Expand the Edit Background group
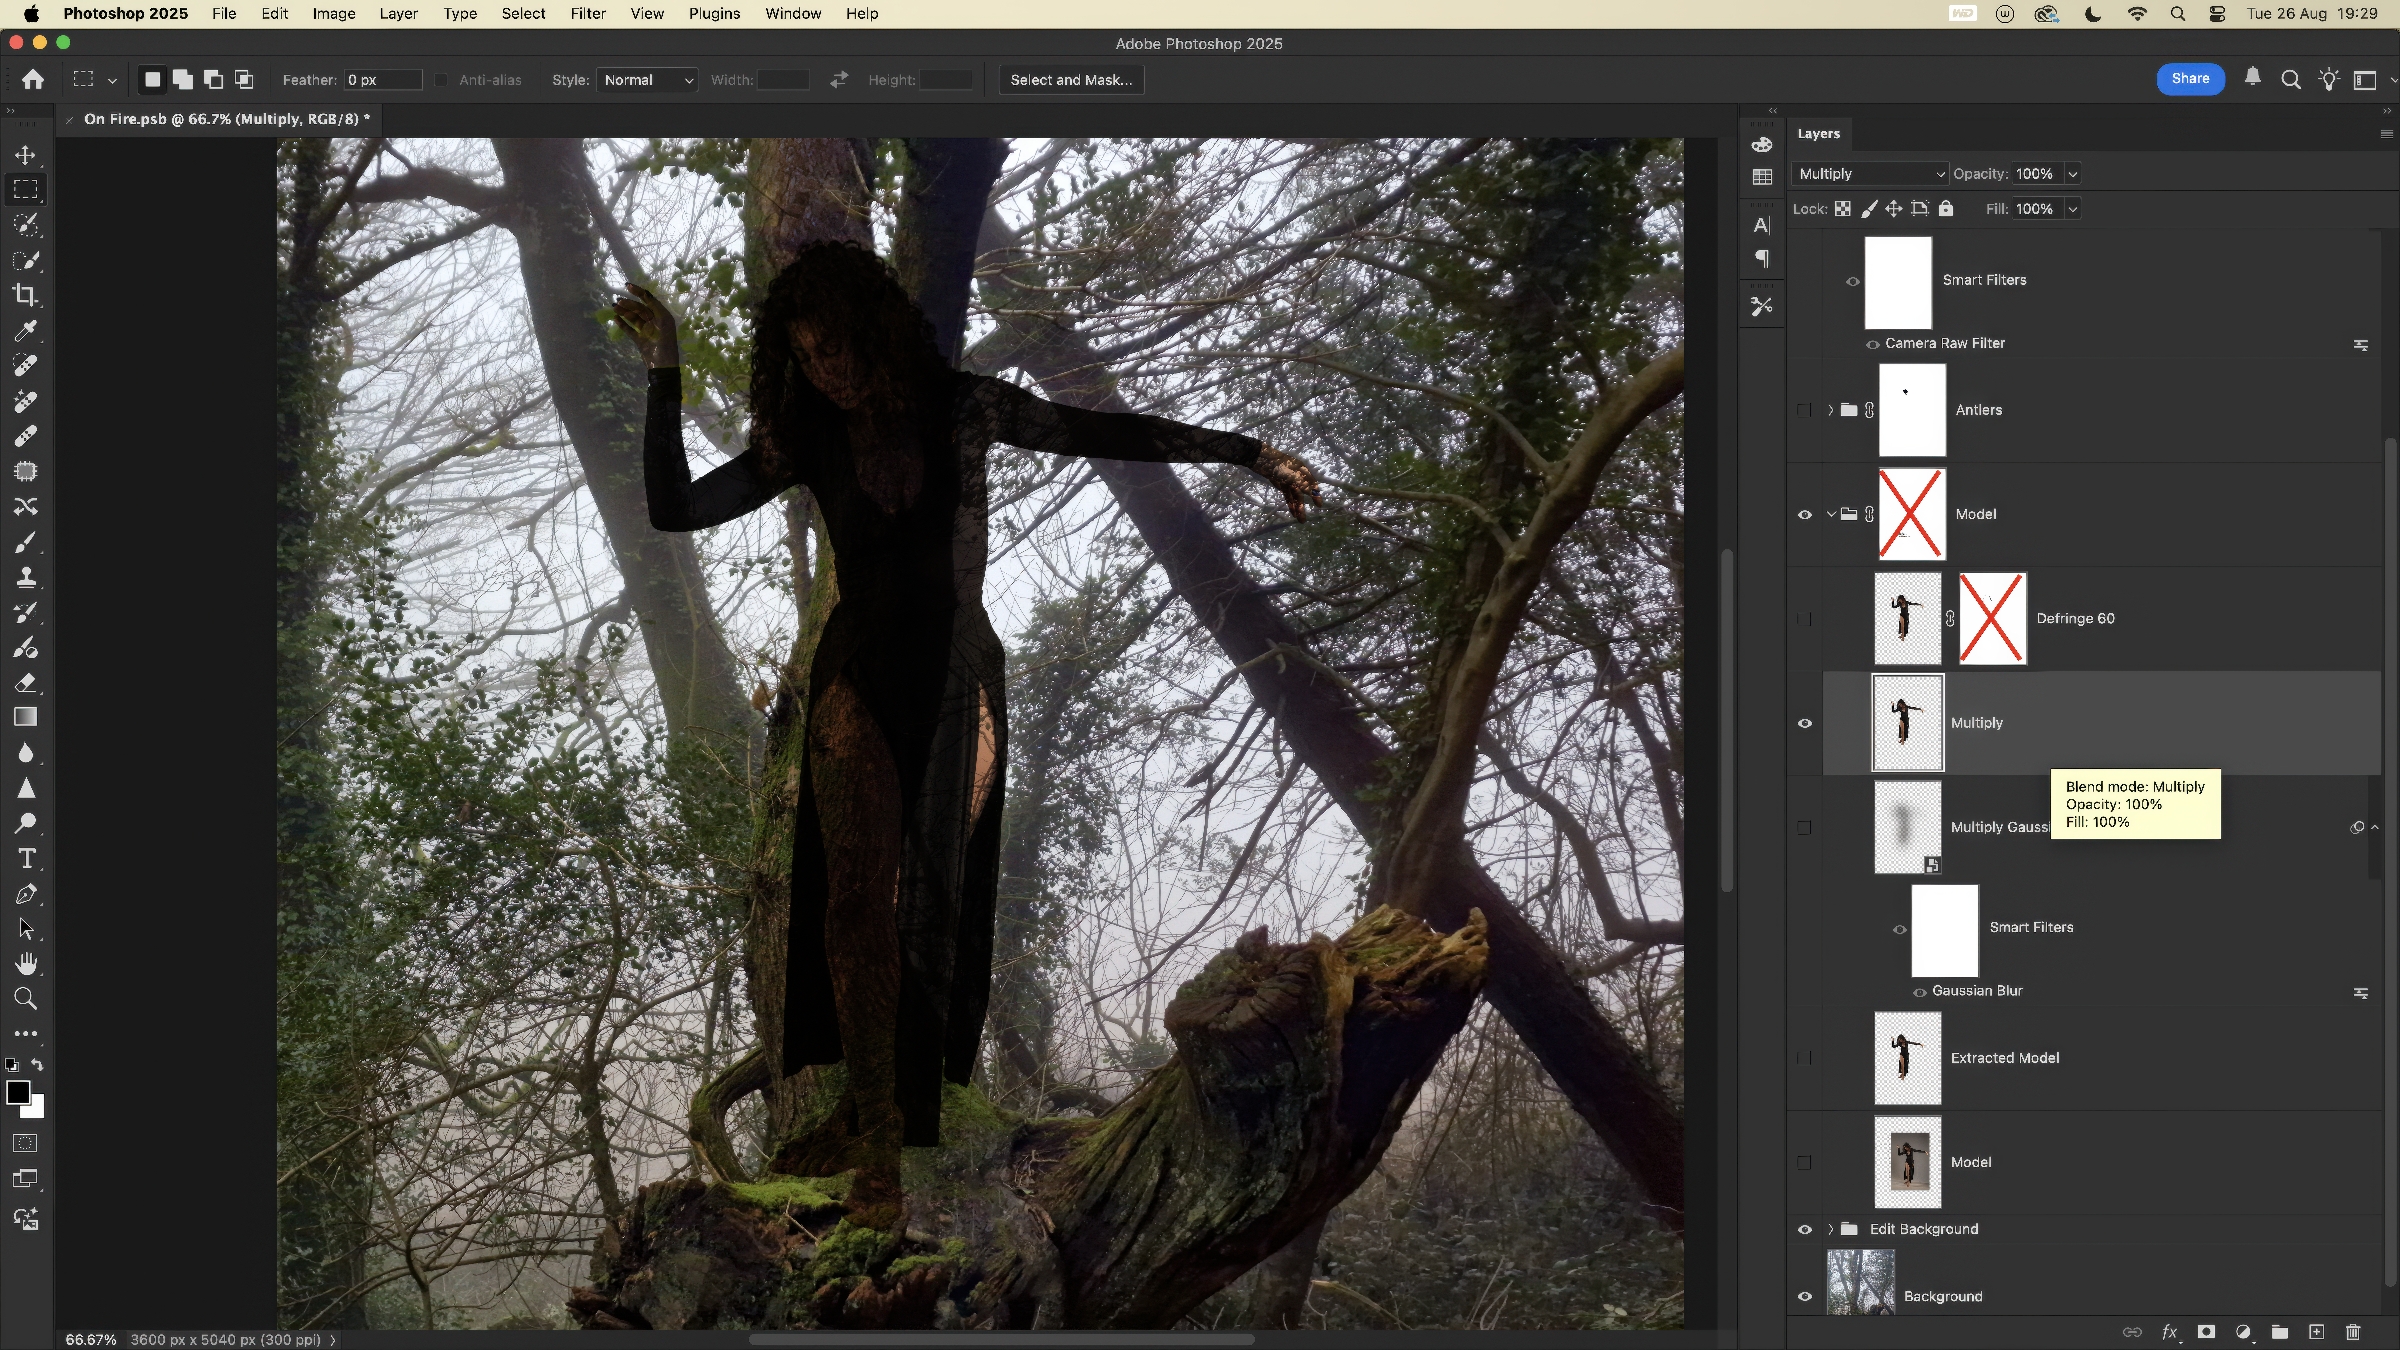The height and width of the screenshot is (1350, 2400). (1831, 1229)
